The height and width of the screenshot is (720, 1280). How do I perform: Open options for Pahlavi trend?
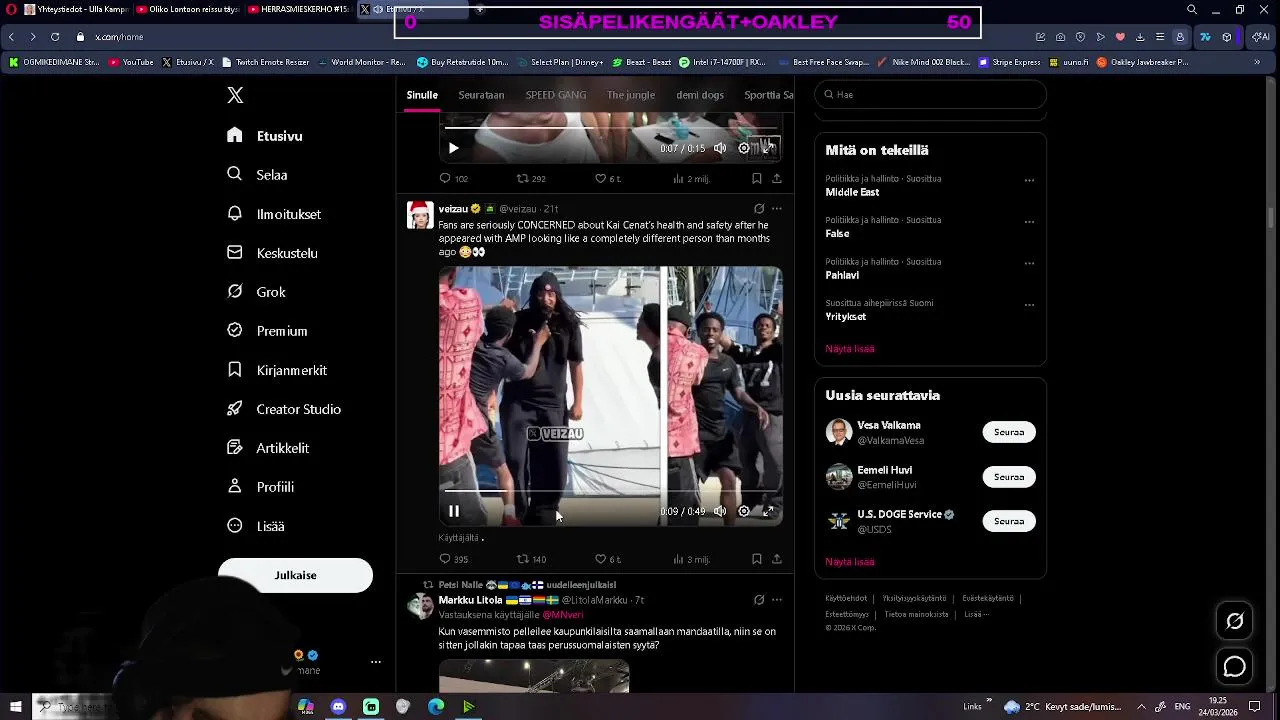[x=1029, y=264]
